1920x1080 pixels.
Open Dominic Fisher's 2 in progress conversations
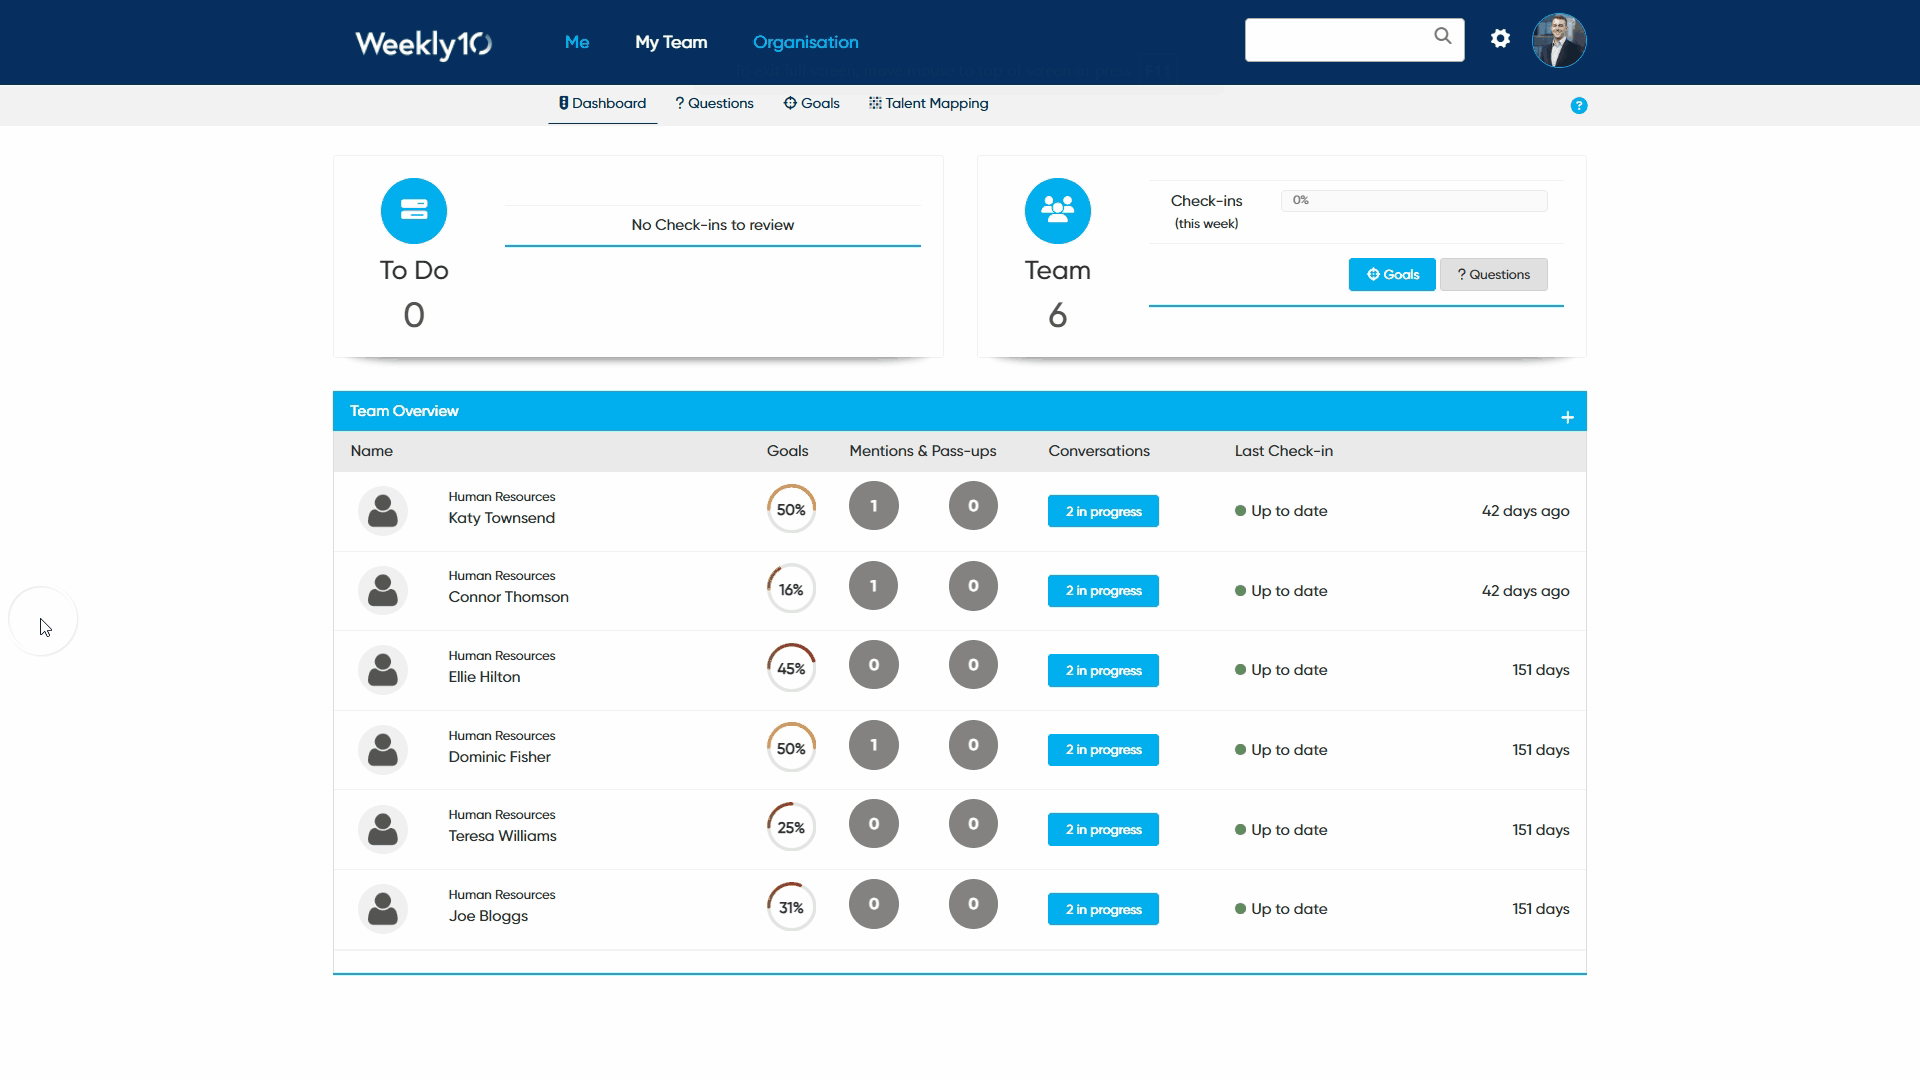click(1103, 750)
